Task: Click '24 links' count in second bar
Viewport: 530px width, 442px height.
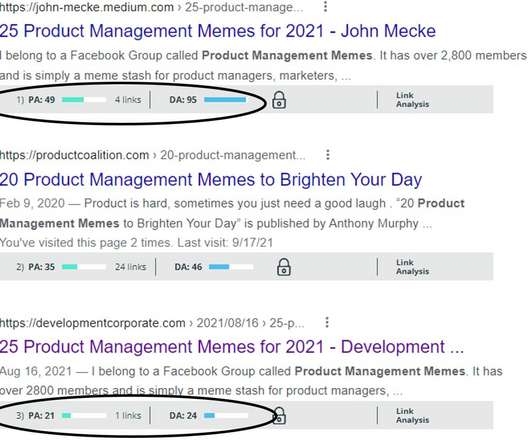Action: point(130,267)
